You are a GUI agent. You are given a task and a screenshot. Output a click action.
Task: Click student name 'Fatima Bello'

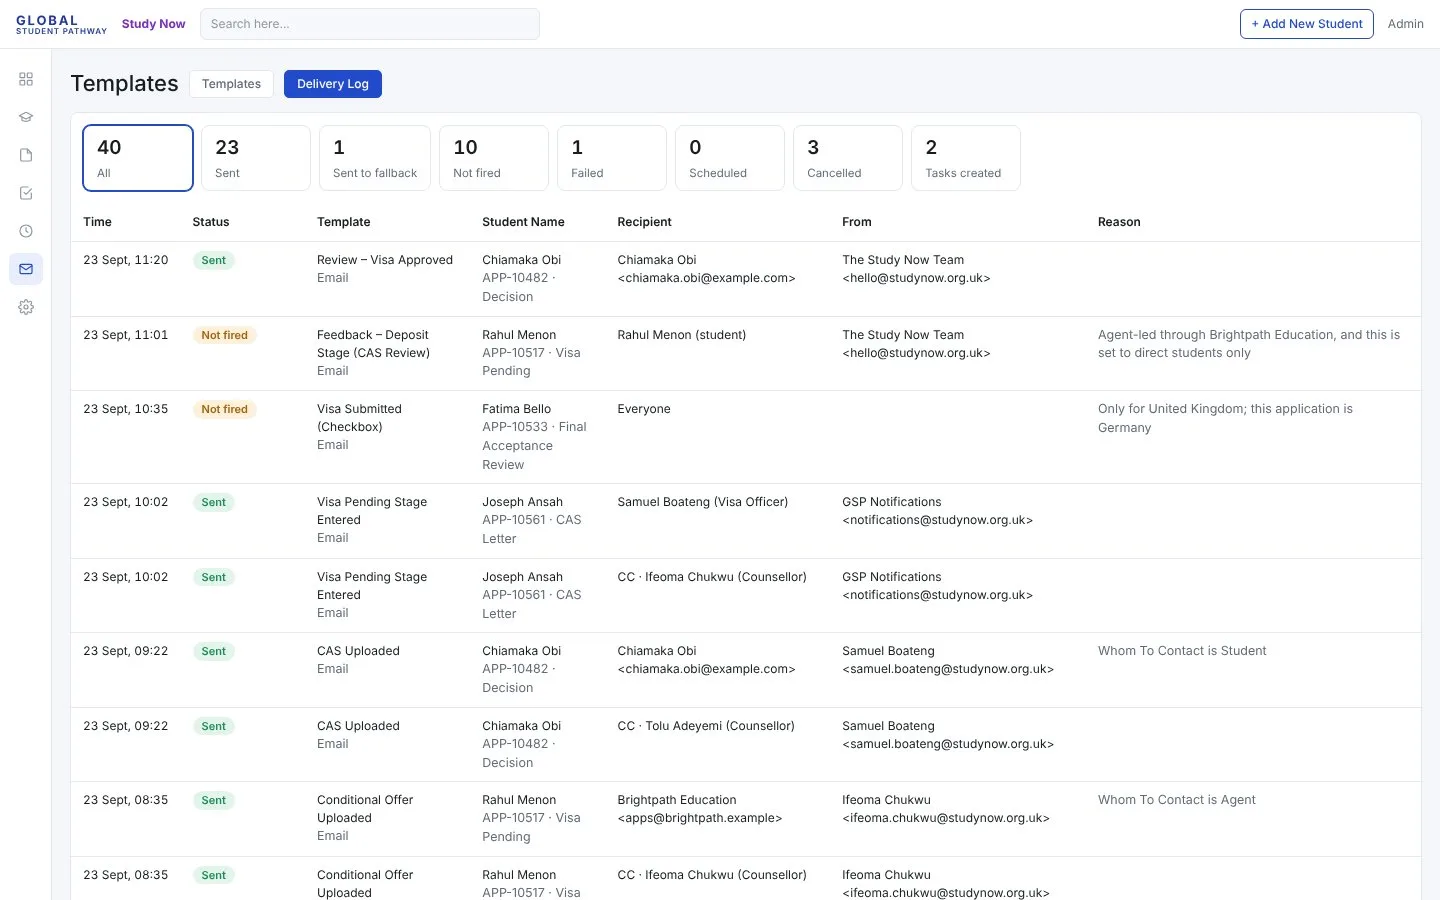tap(516, 409)
